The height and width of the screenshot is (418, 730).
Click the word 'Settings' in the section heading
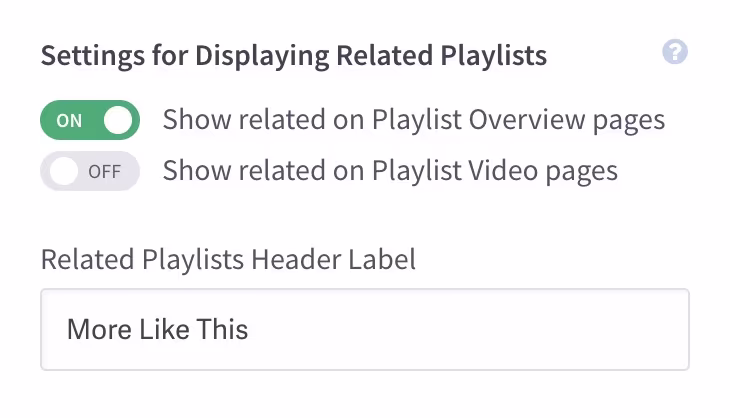click(93, 56)
